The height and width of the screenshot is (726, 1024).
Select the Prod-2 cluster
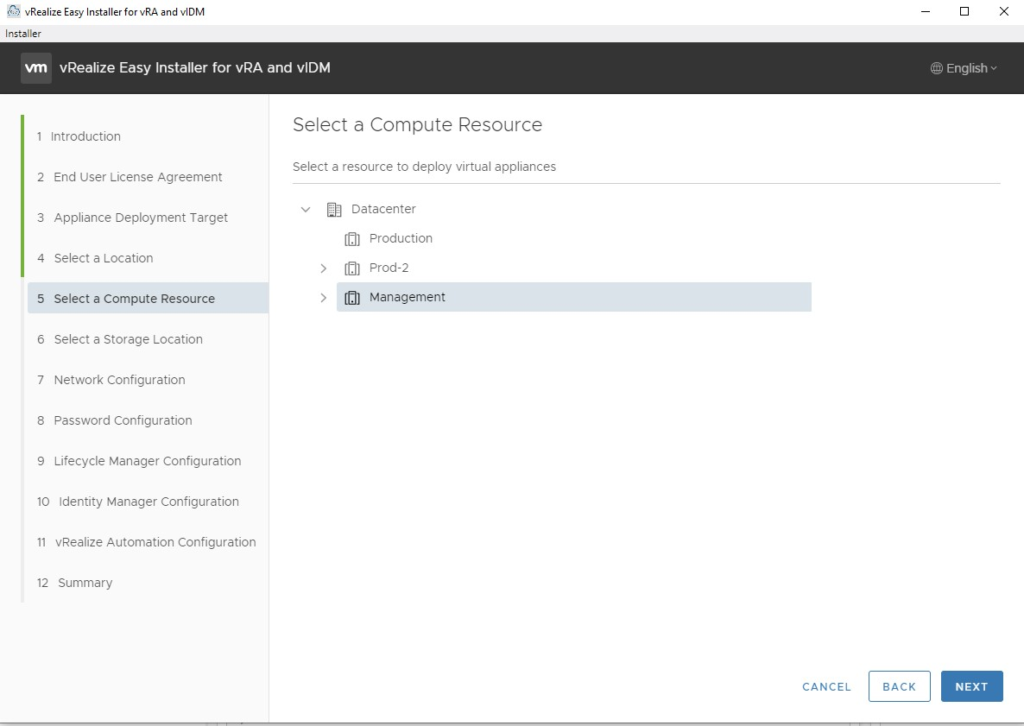point(389,268)
